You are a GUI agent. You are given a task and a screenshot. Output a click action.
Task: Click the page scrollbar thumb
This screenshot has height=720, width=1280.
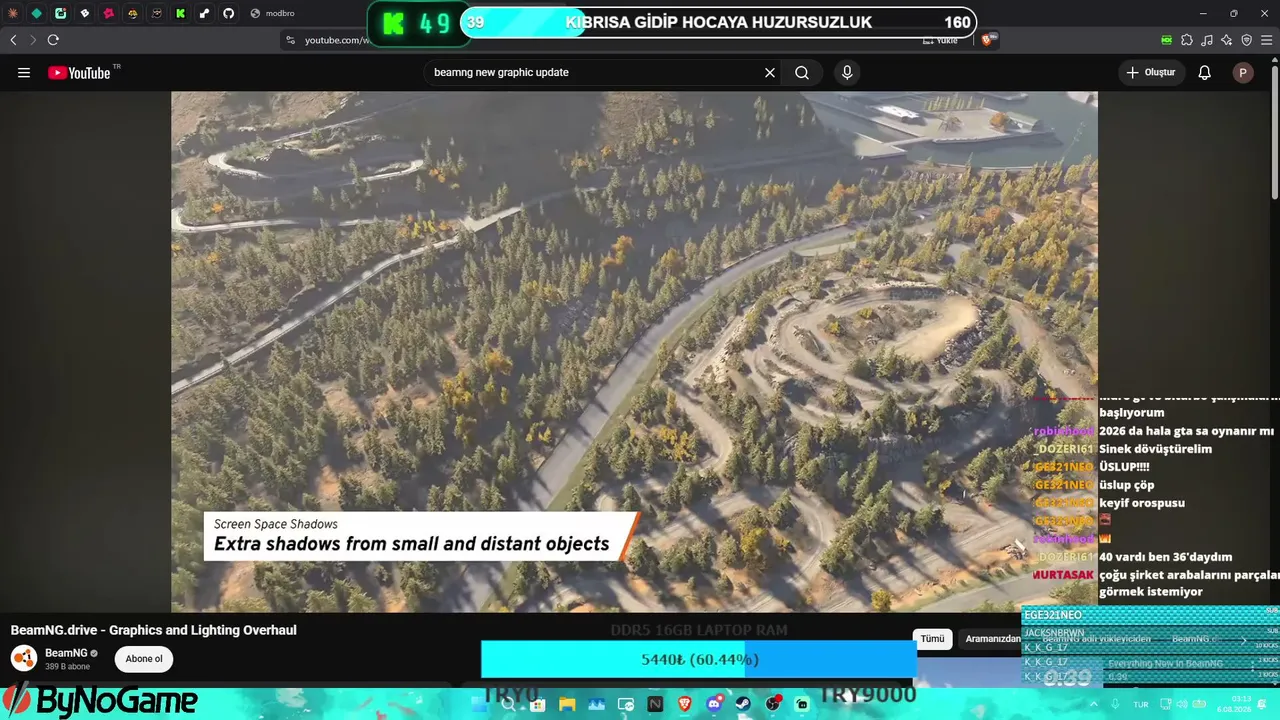coord(1274,130)
